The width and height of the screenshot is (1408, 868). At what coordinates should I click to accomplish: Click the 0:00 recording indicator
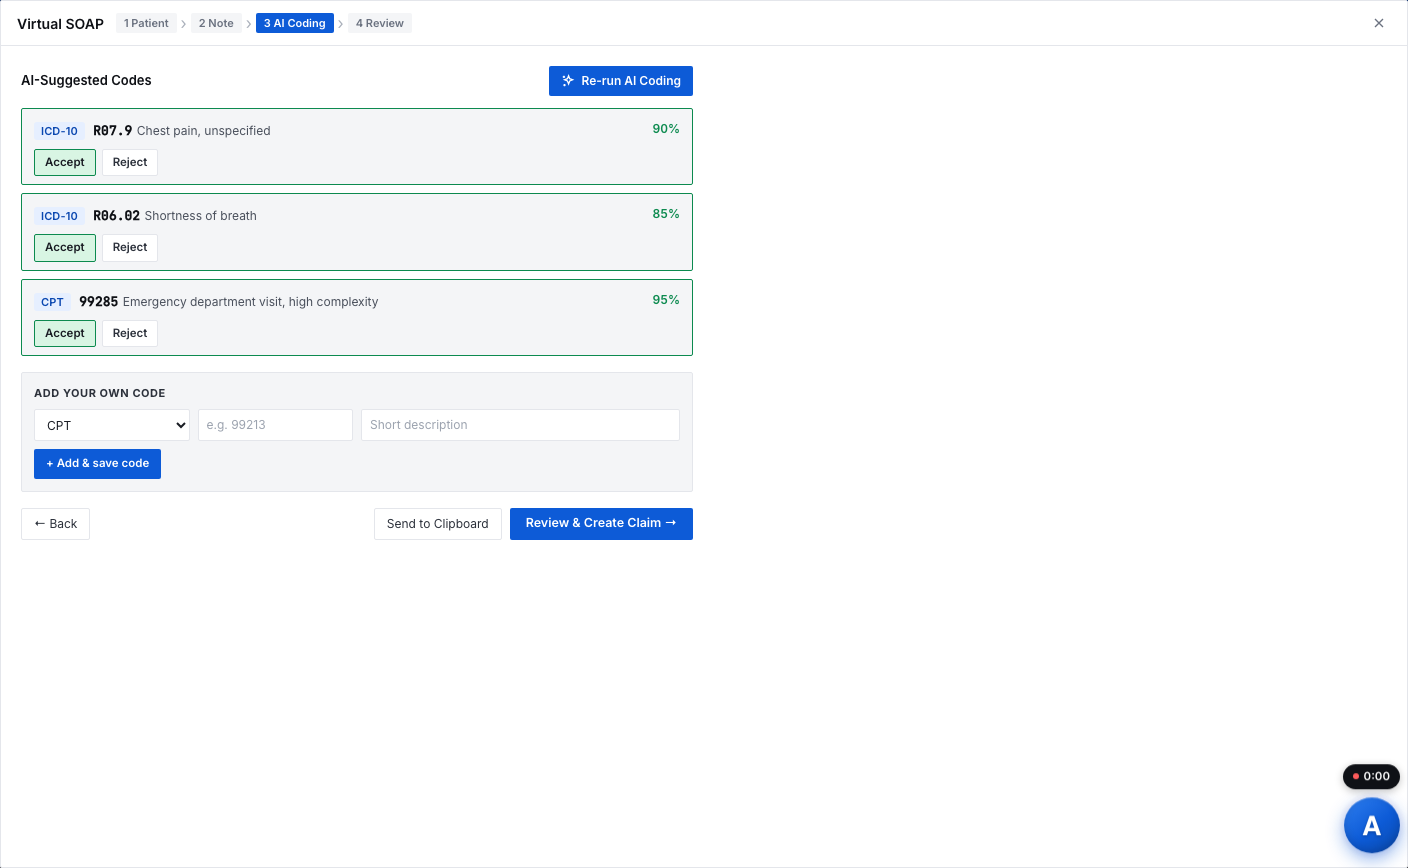(x=1371, y=776)
